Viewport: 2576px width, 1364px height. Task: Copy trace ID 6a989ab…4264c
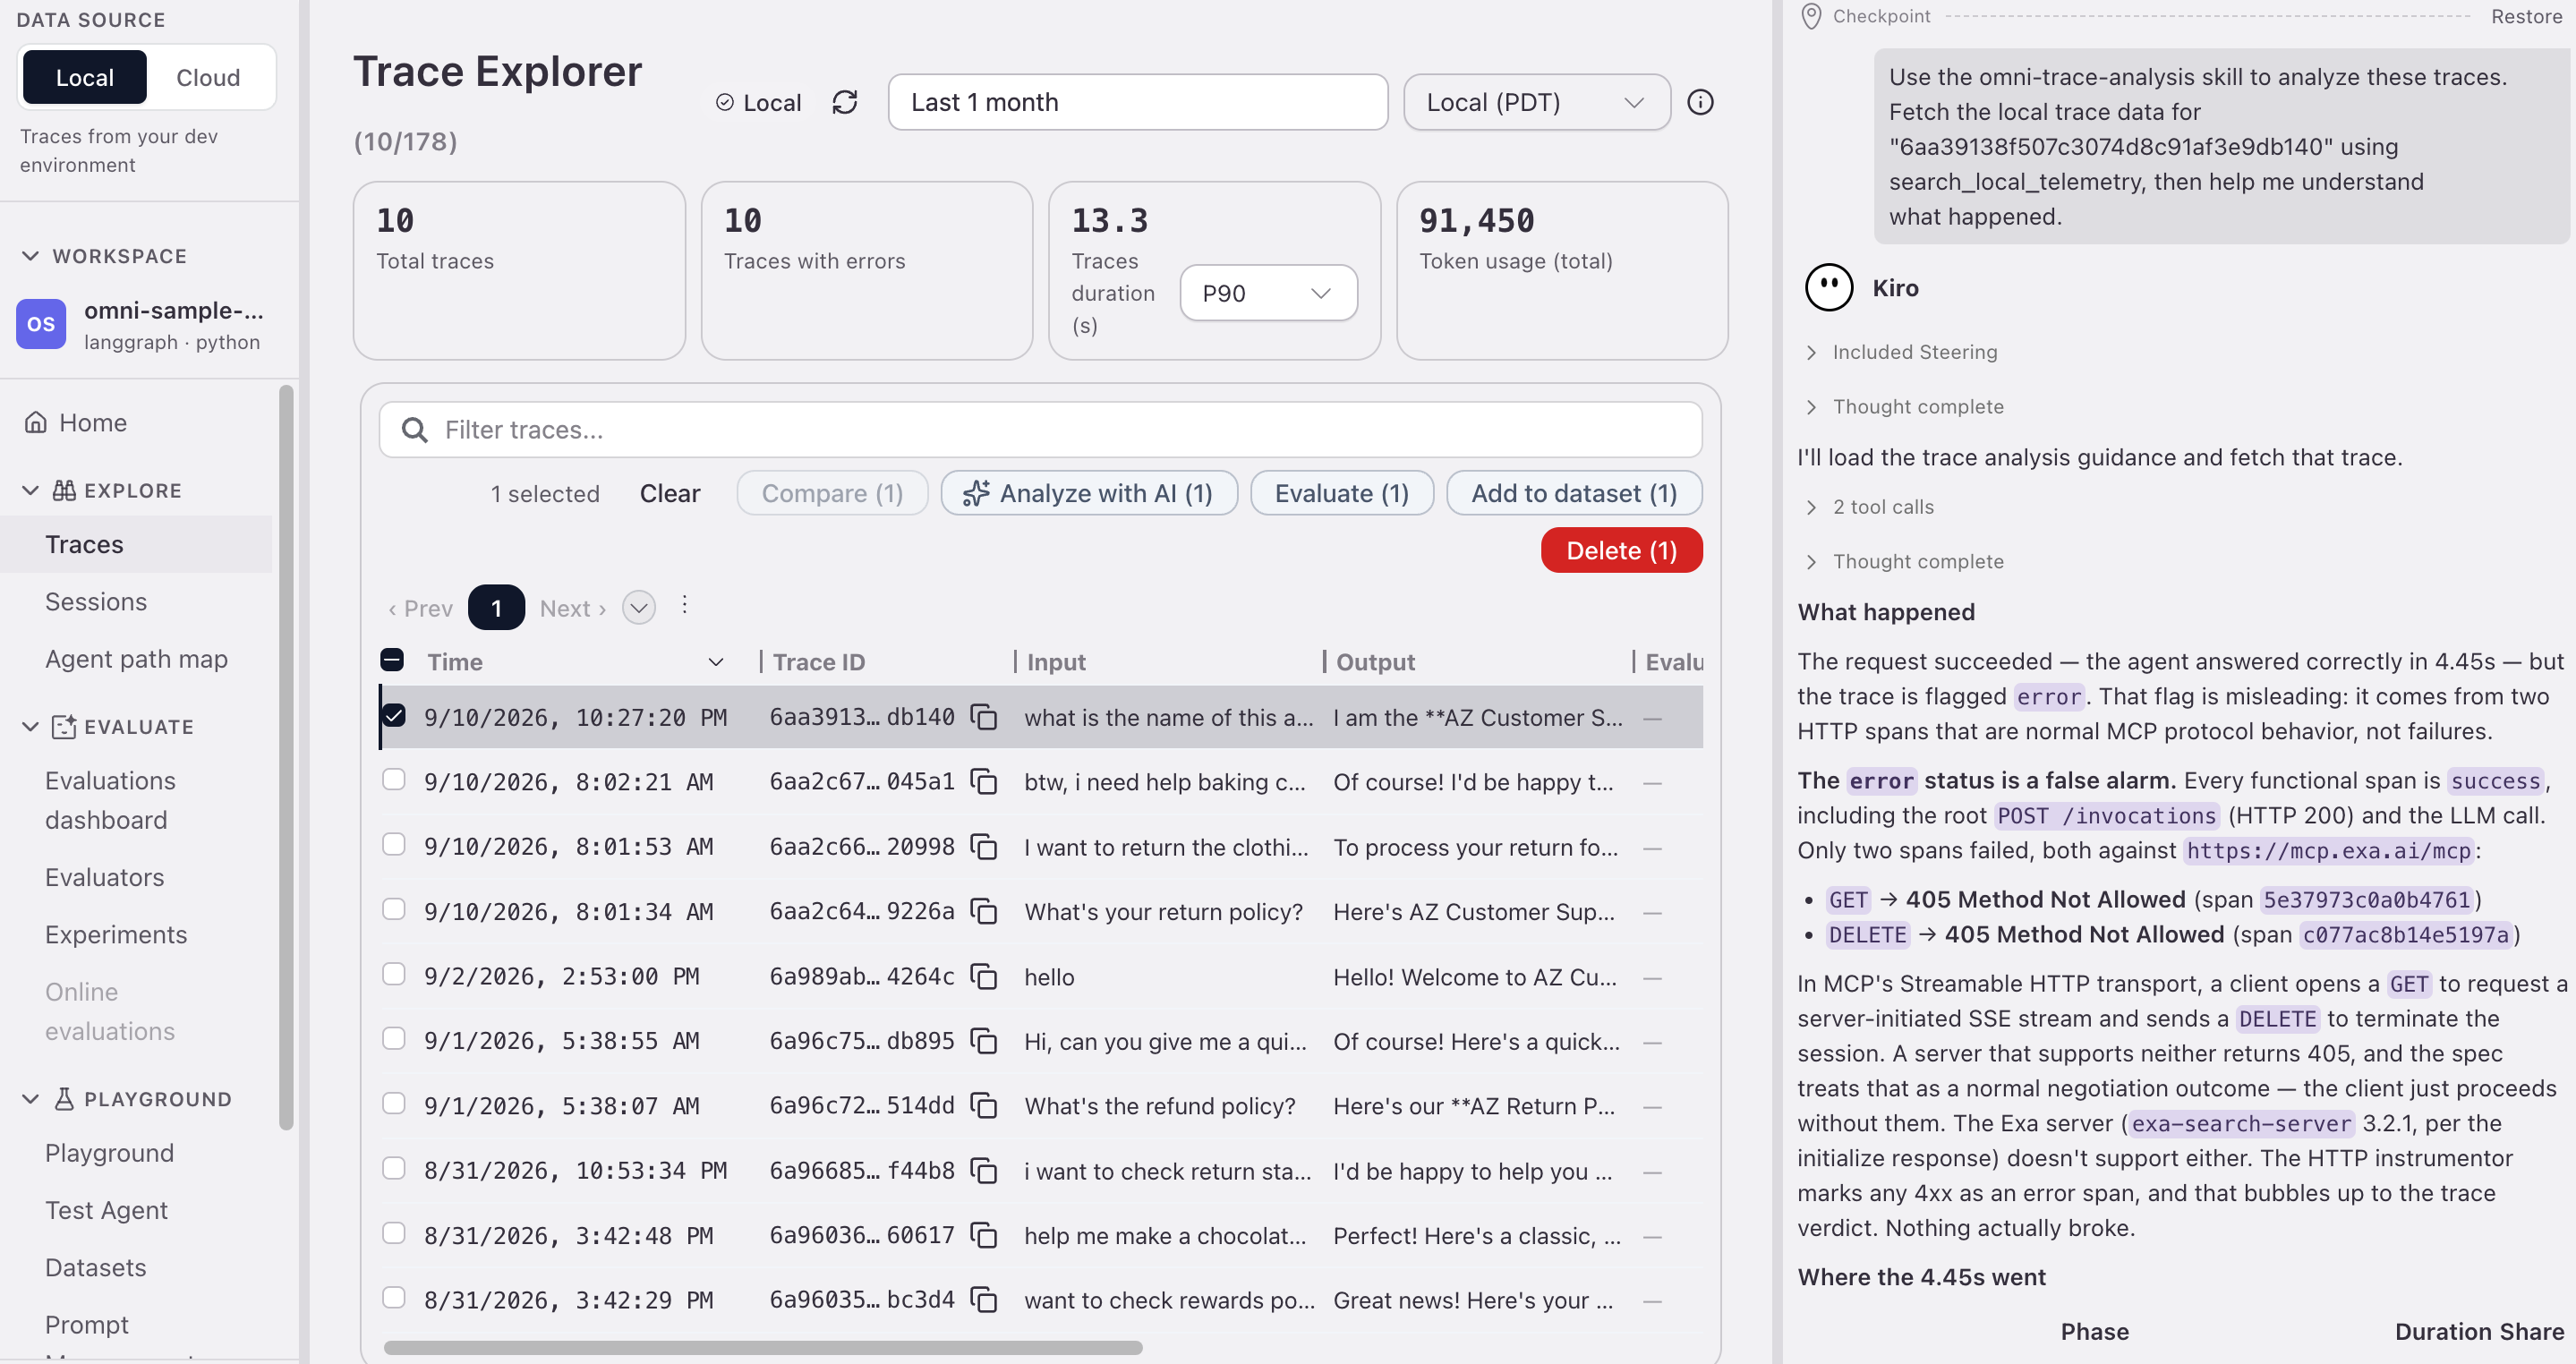(x=984, y=976)
